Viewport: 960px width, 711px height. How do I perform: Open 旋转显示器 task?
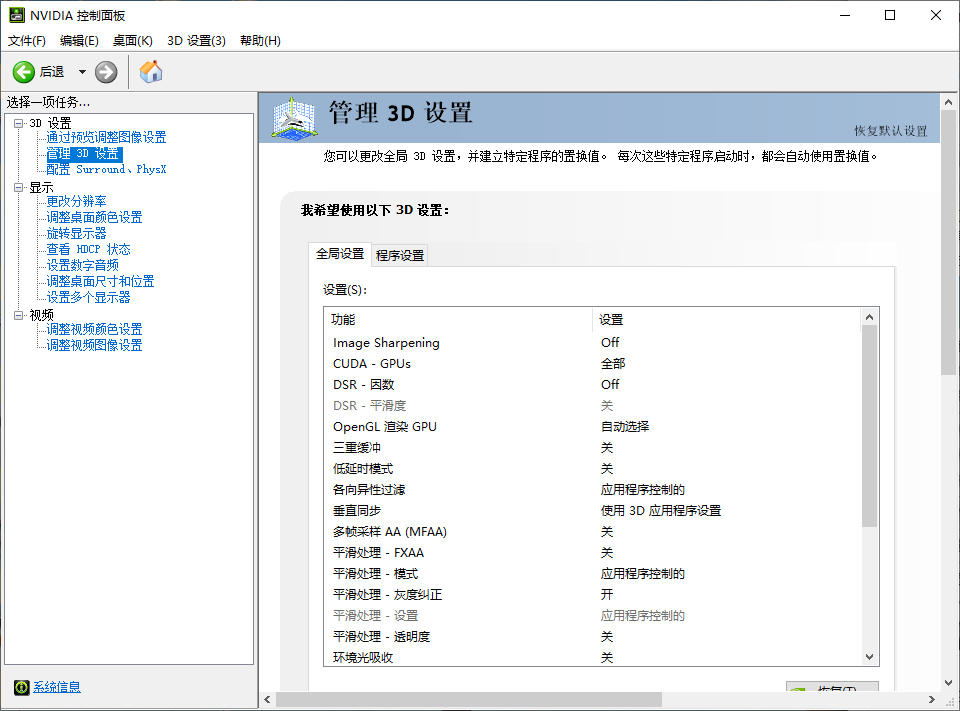pyautogui.click(x=77, y=233)
